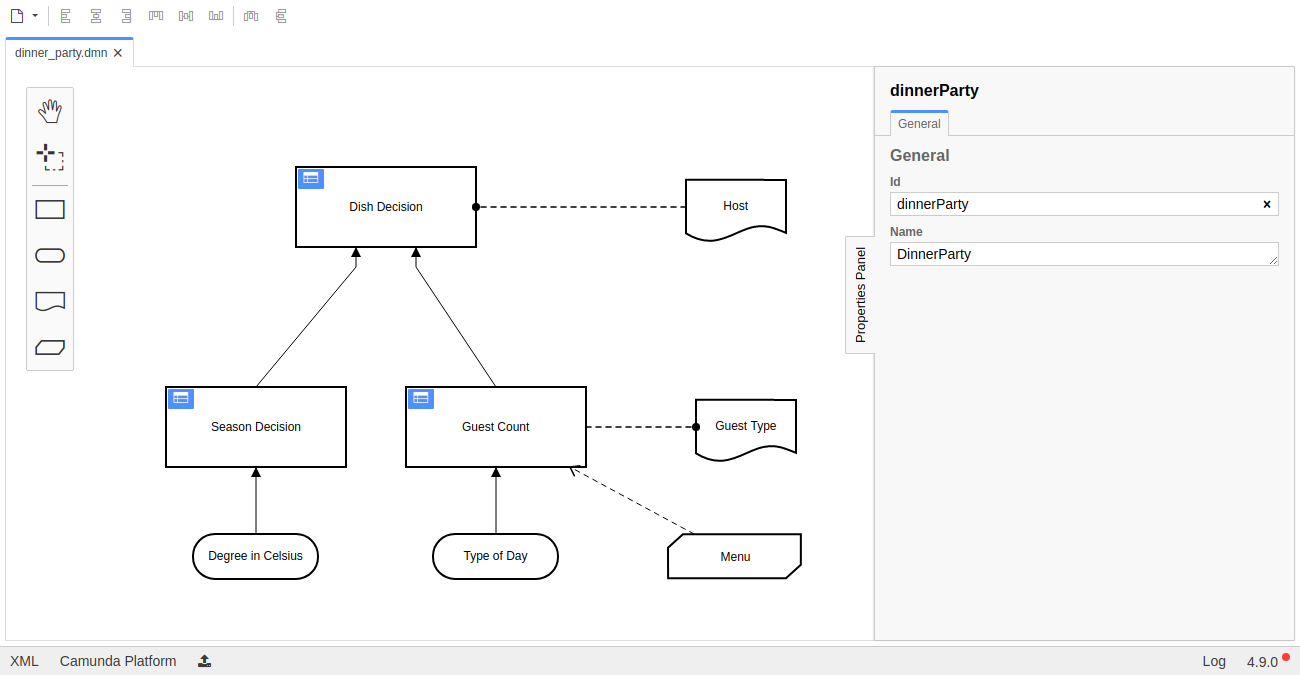Pick the Business Knowledge Model shape tool

coord(50,347)
